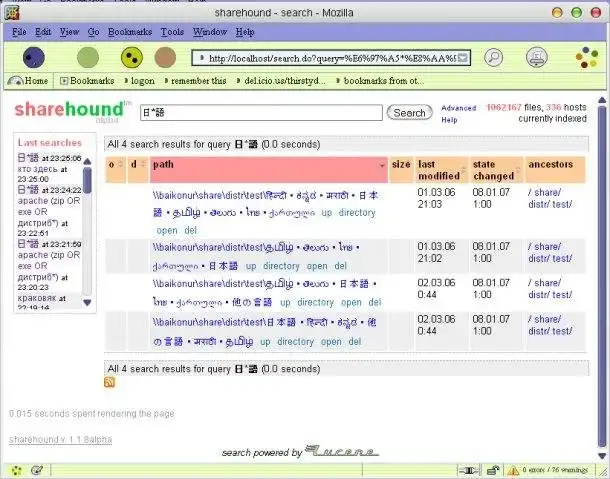Click the yellow reload circle icon
This screenshot has height=479, width=610.
pyautogui.click(x=132, y=58)
